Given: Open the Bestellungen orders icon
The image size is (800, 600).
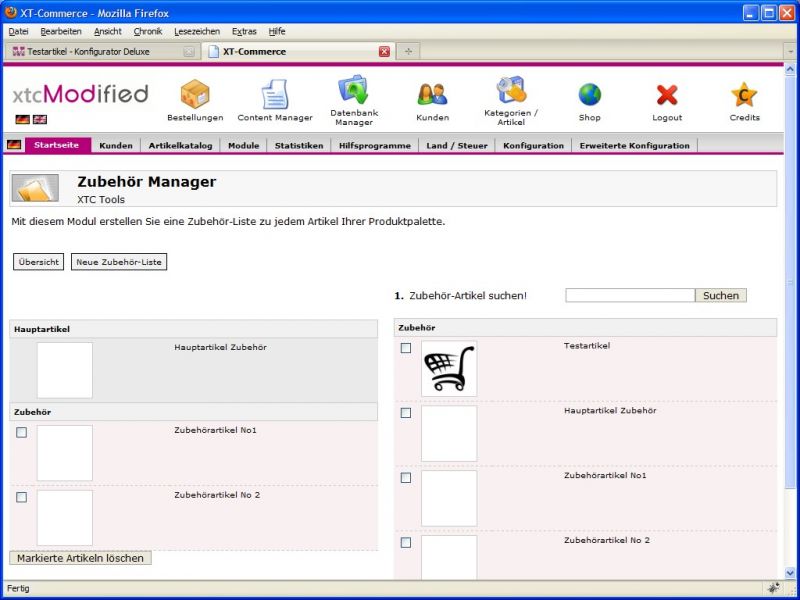Looking at the screenshot, I should click(x=195, y=94).
